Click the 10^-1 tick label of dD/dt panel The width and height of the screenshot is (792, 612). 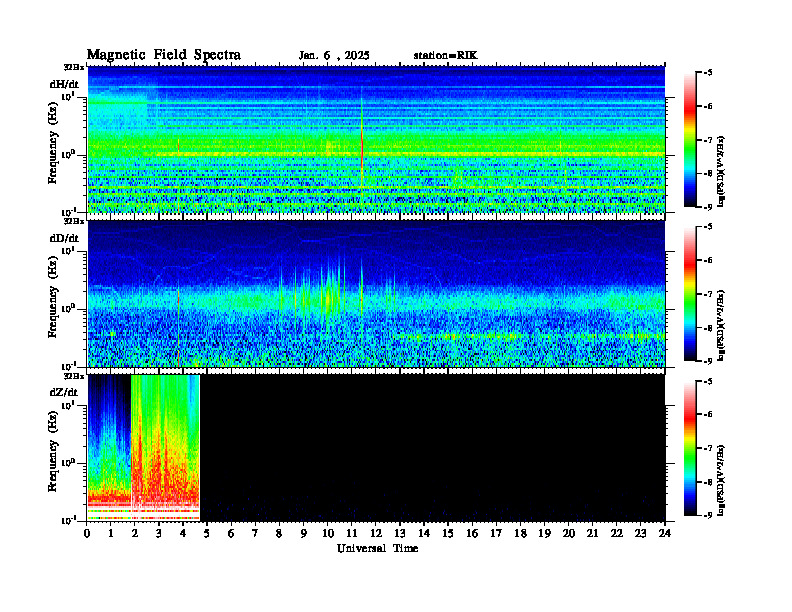tap(68, 366)
